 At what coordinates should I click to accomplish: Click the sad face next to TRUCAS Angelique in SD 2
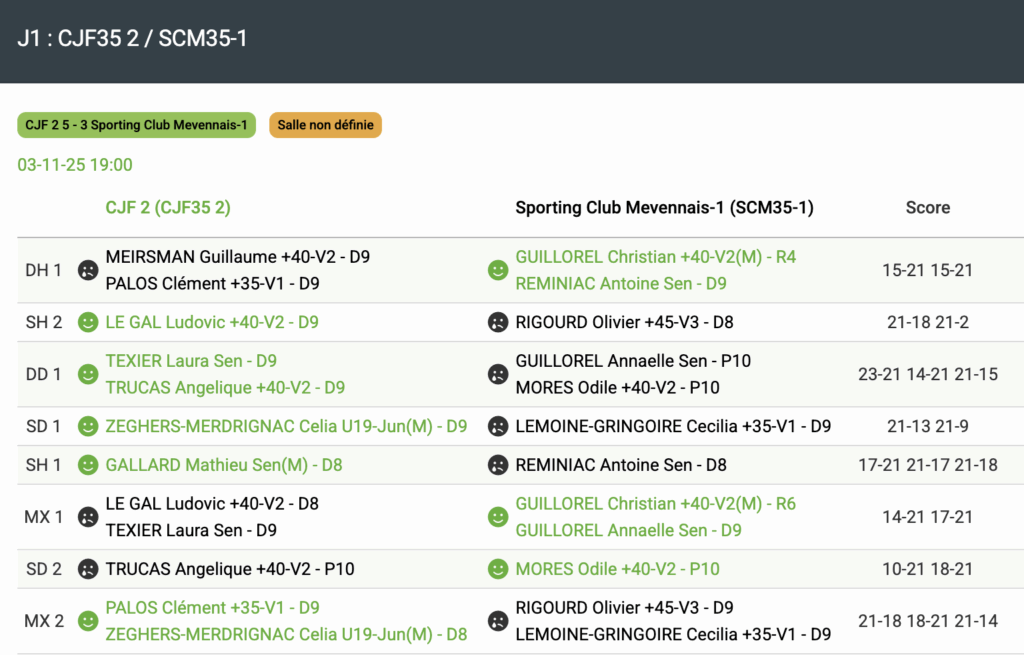click(x=88, y=569)
